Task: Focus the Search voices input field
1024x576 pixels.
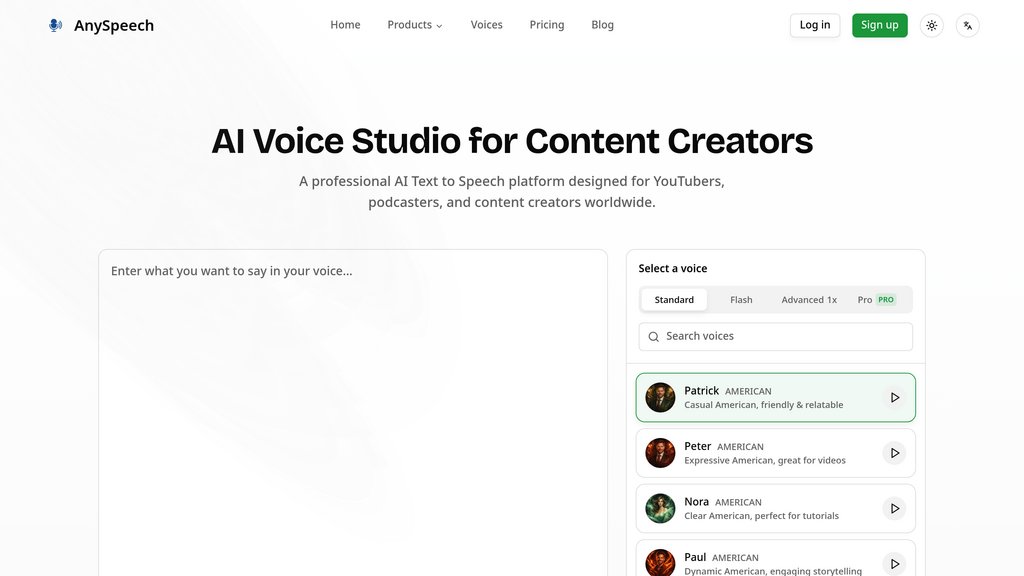Action: point(776,337)
